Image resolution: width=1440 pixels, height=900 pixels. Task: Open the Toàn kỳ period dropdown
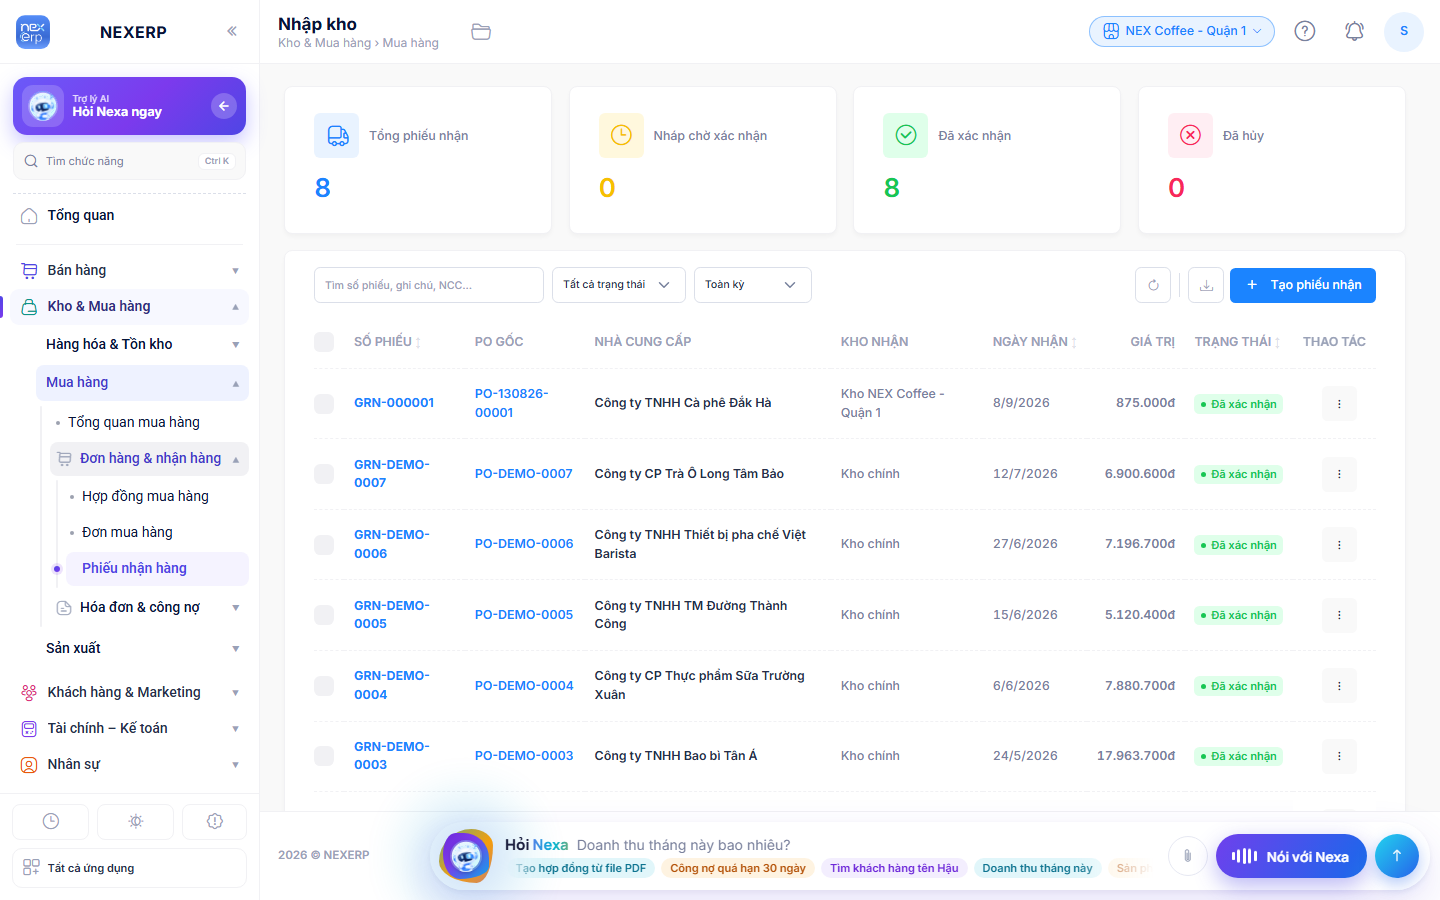tap(752, 285)
